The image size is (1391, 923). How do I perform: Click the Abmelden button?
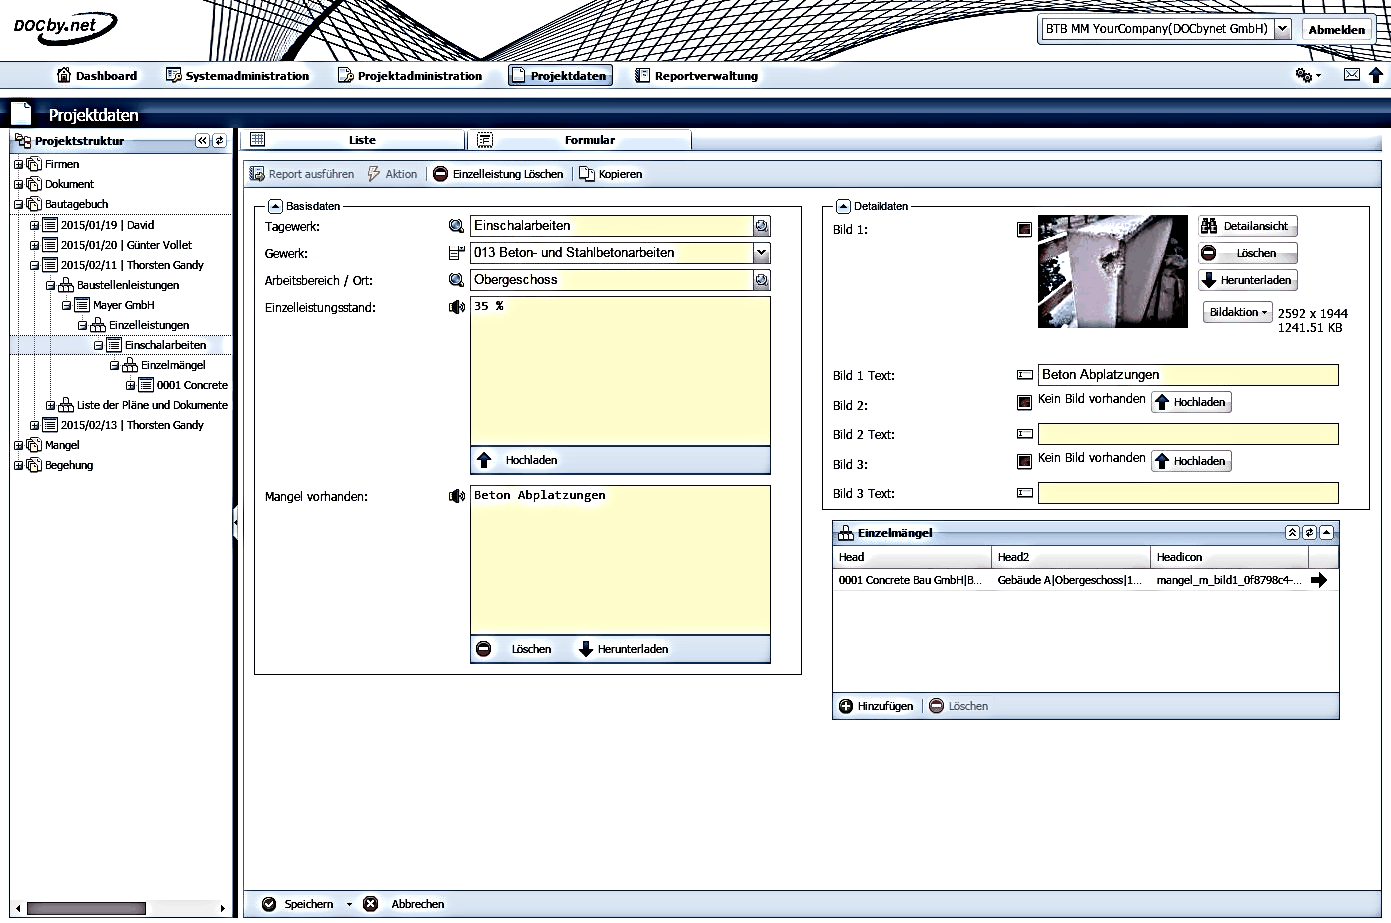[1337, 29]
